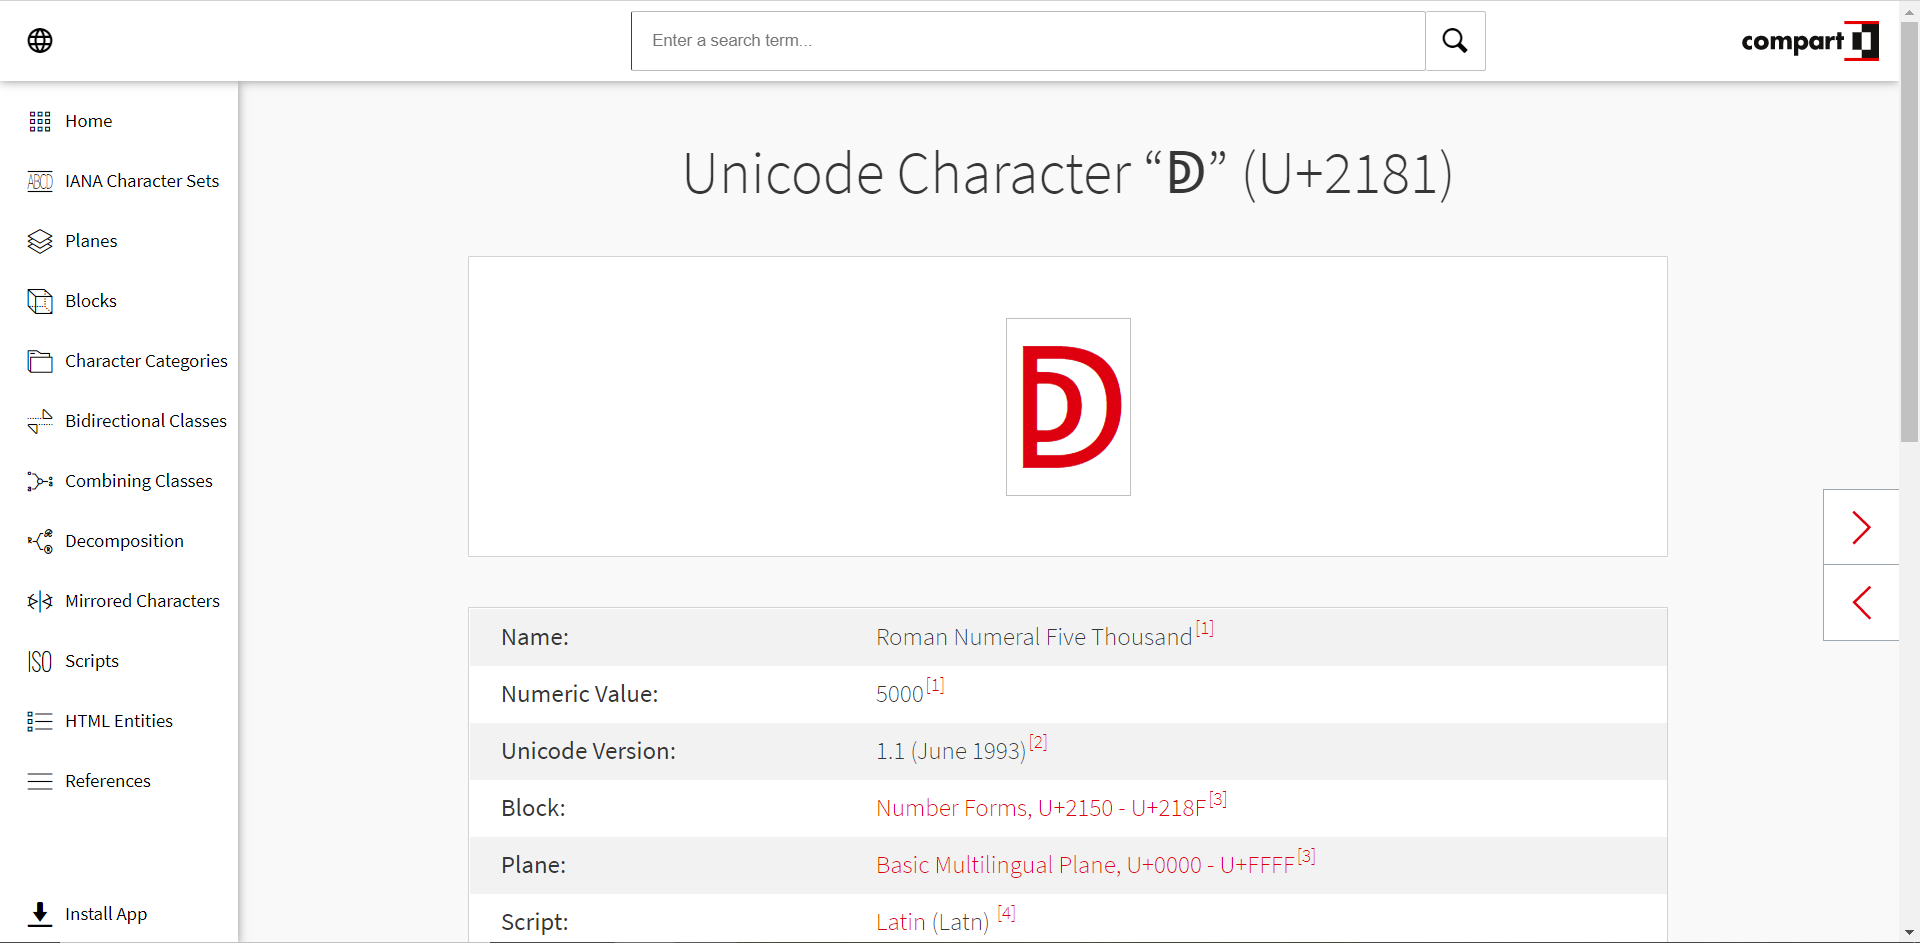Open the HTML Entities page
The height and width of the screenshot is (943, 1920).
point(118,721)
